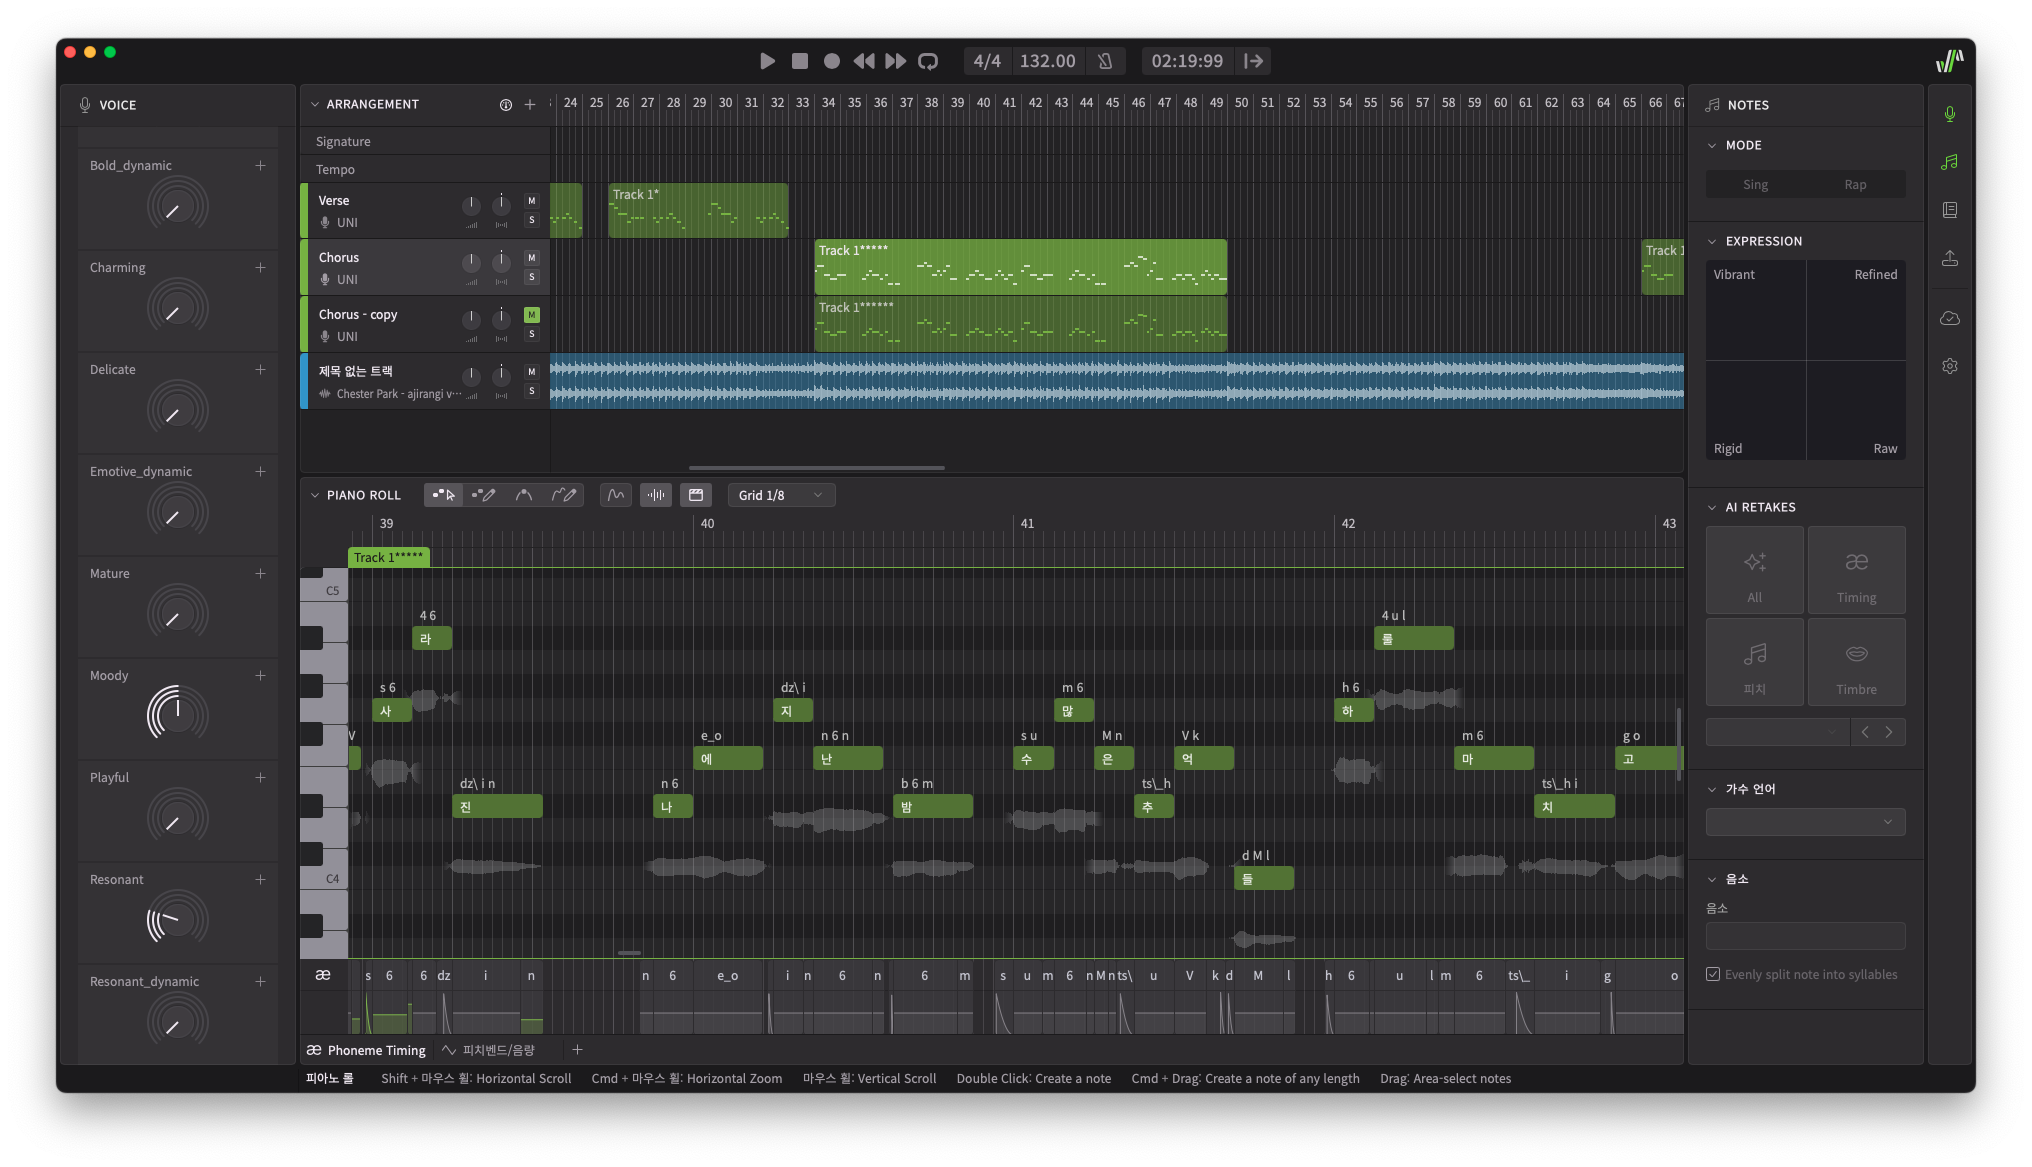Click the AI Retakes Timbre button
2032x1167 pixels.
[1855, 663]
